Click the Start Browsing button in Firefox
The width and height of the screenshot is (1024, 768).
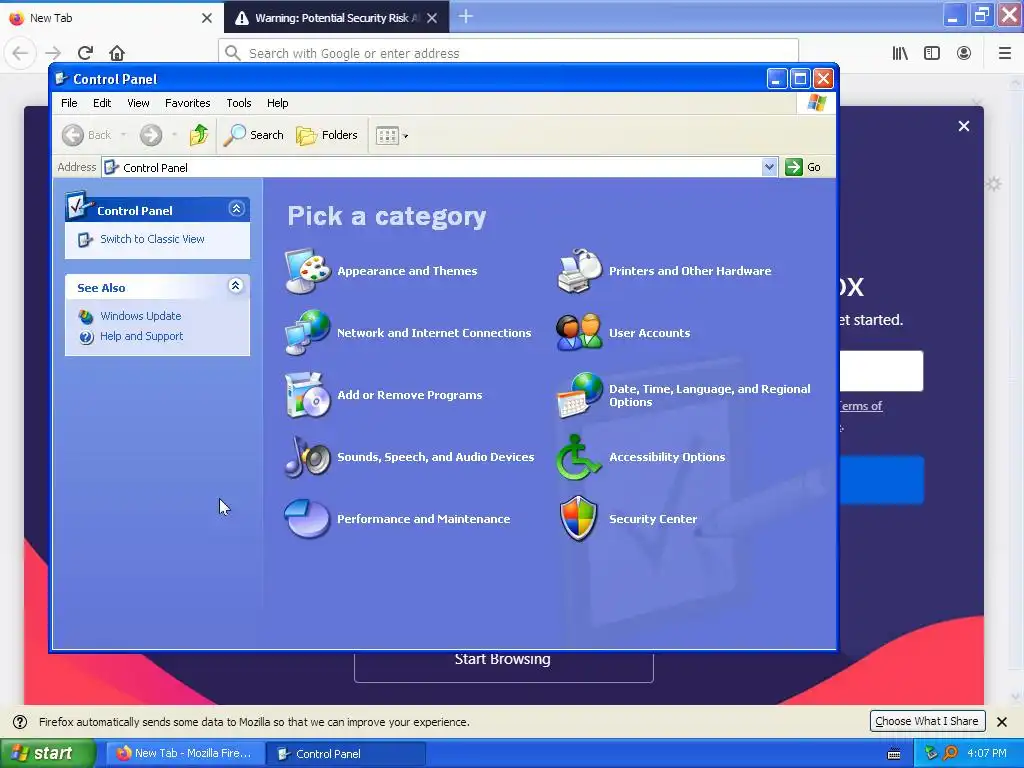504,666
